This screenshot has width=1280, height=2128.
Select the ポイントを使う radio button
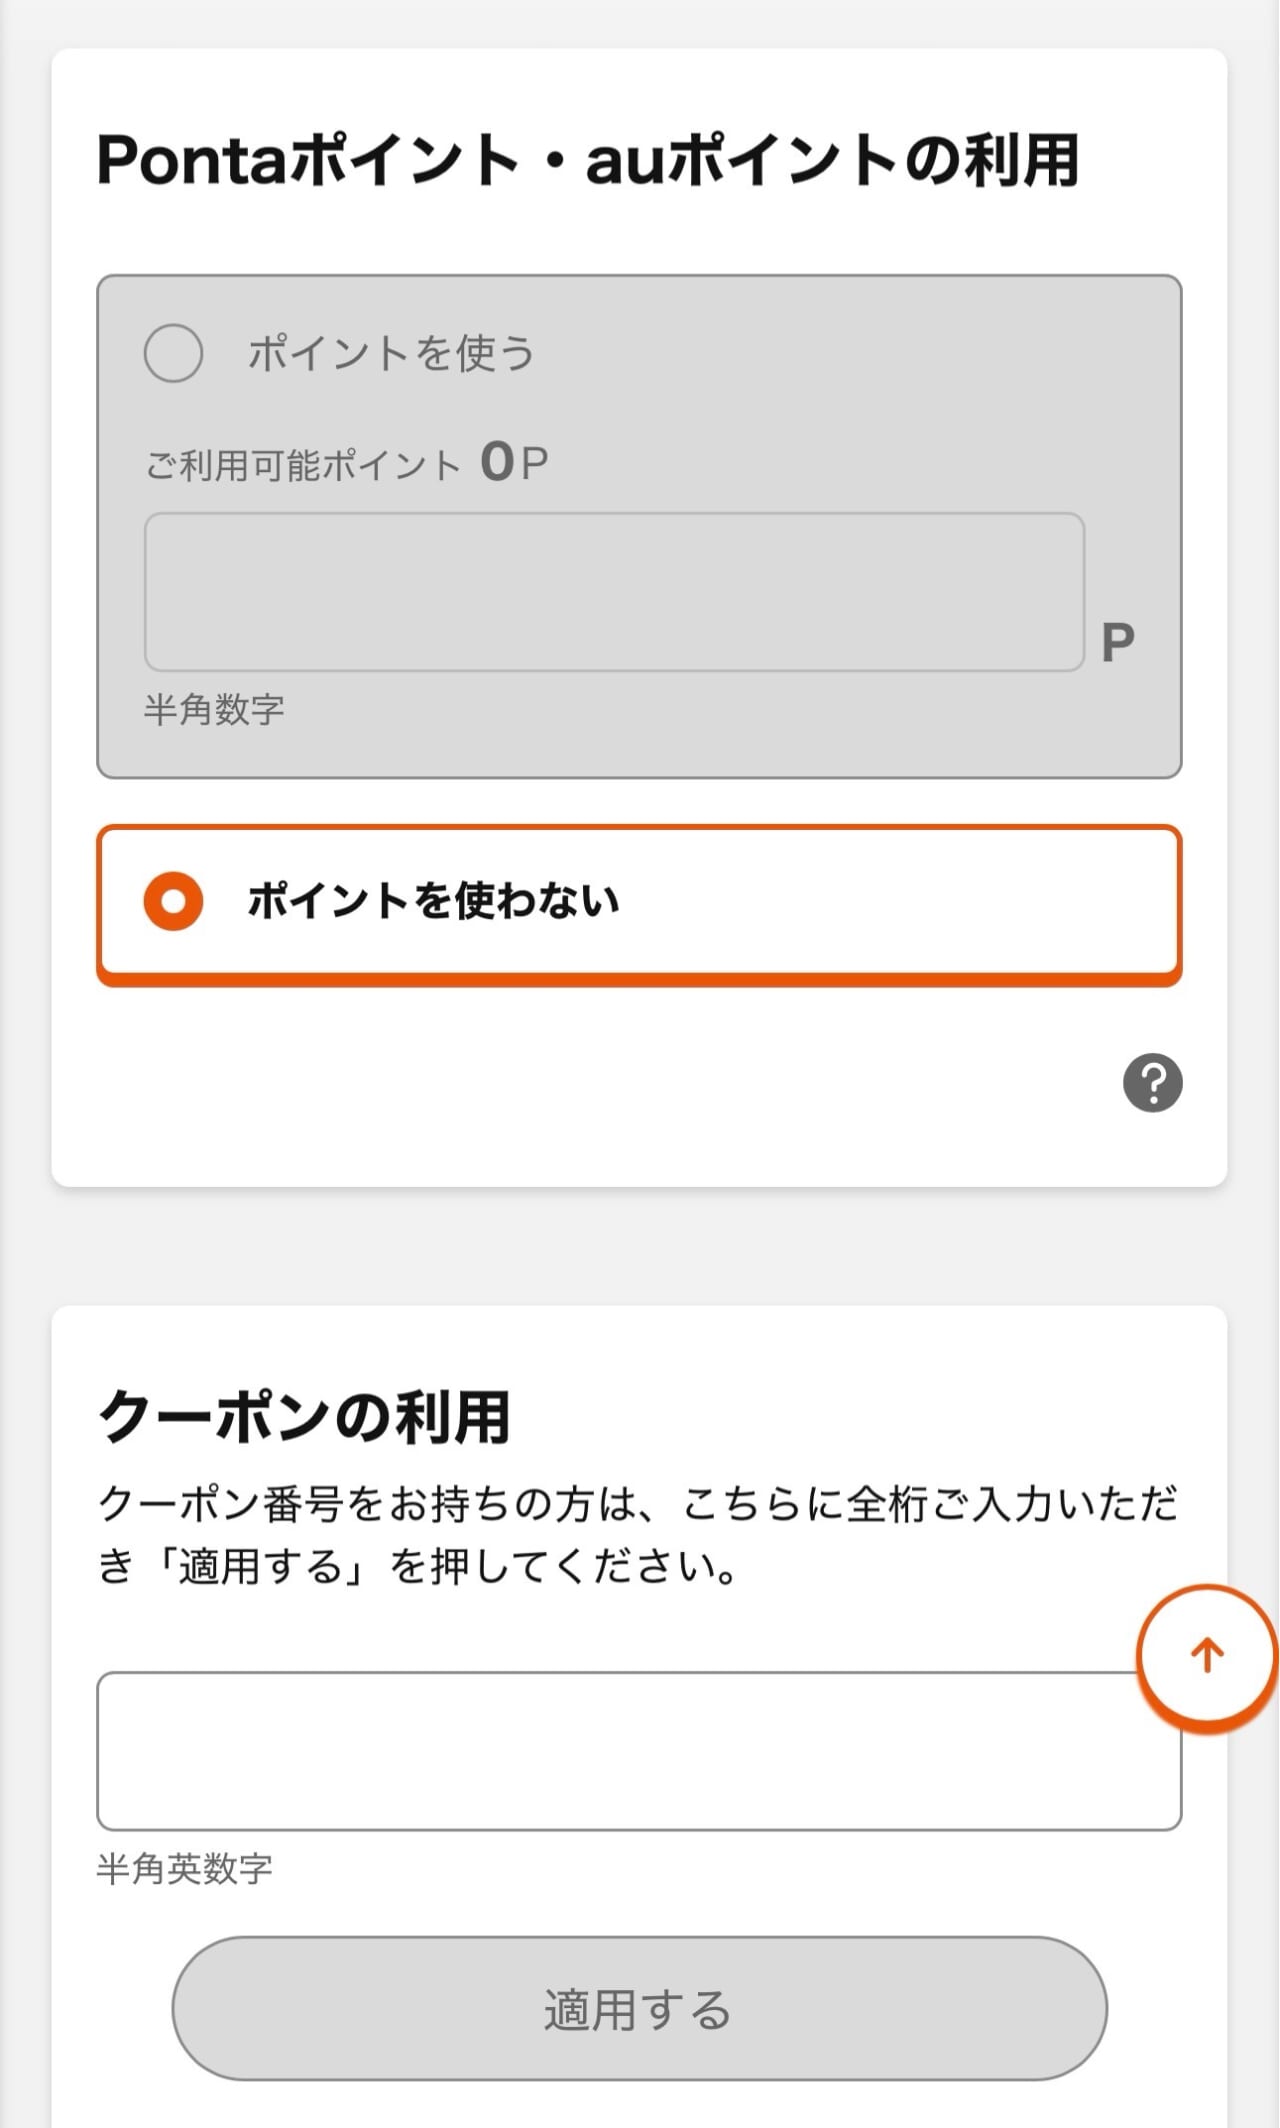(174, 353)
